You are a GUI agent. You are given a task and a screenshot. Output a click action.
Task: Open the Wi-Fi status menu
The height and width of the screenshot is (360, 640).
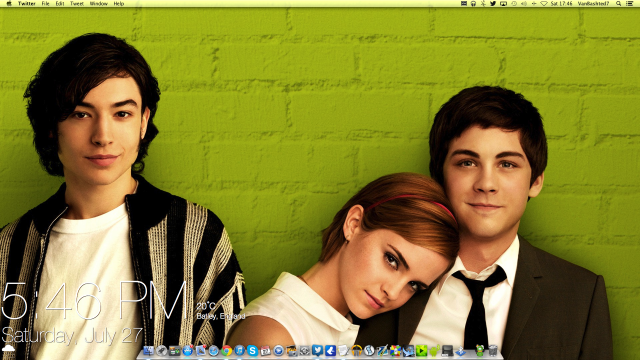tap(544, 3)
